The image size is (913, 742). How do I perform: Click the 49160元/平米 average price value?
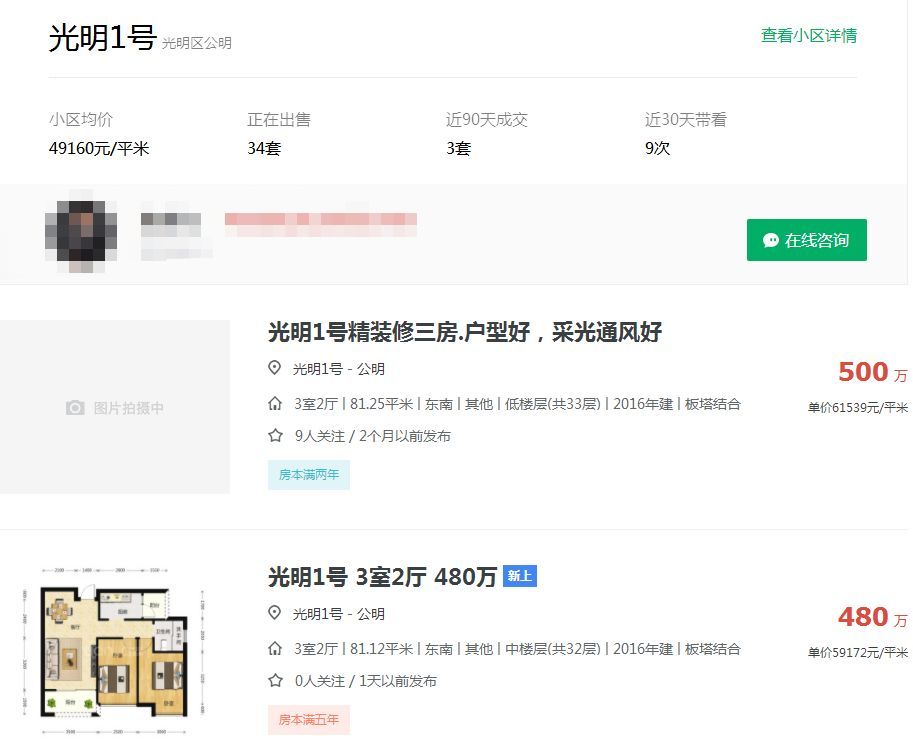(99, 149)
